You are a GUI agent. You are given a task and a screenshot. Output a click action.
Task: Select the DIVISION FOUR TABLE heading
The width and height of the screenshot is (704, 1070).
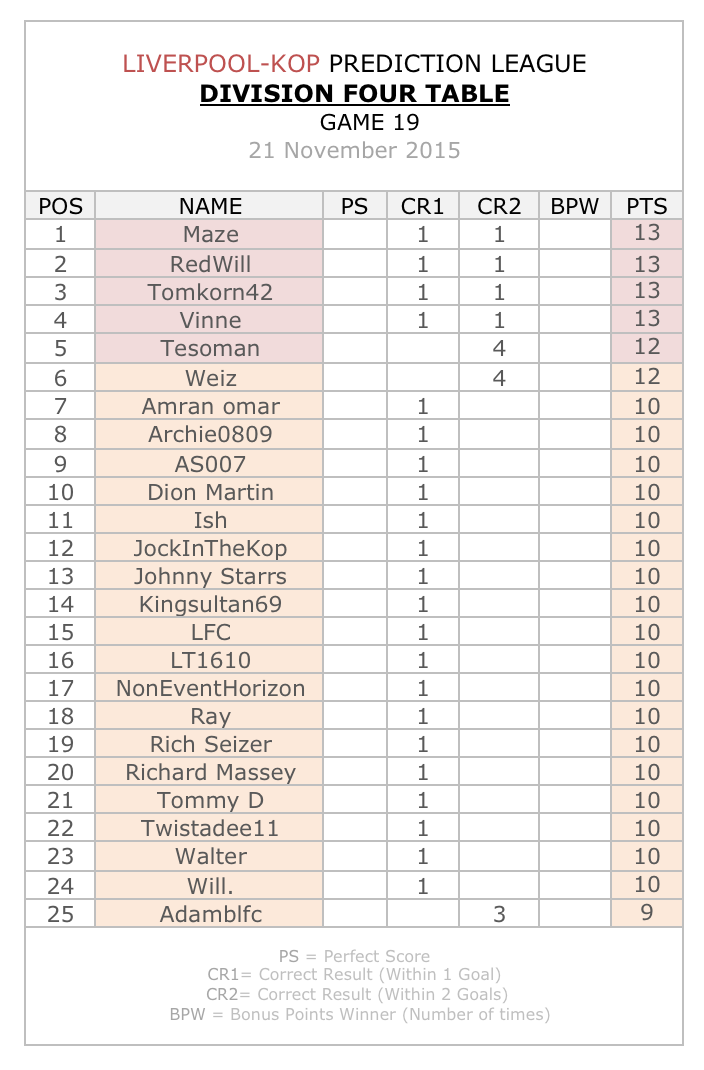point(354,93)
